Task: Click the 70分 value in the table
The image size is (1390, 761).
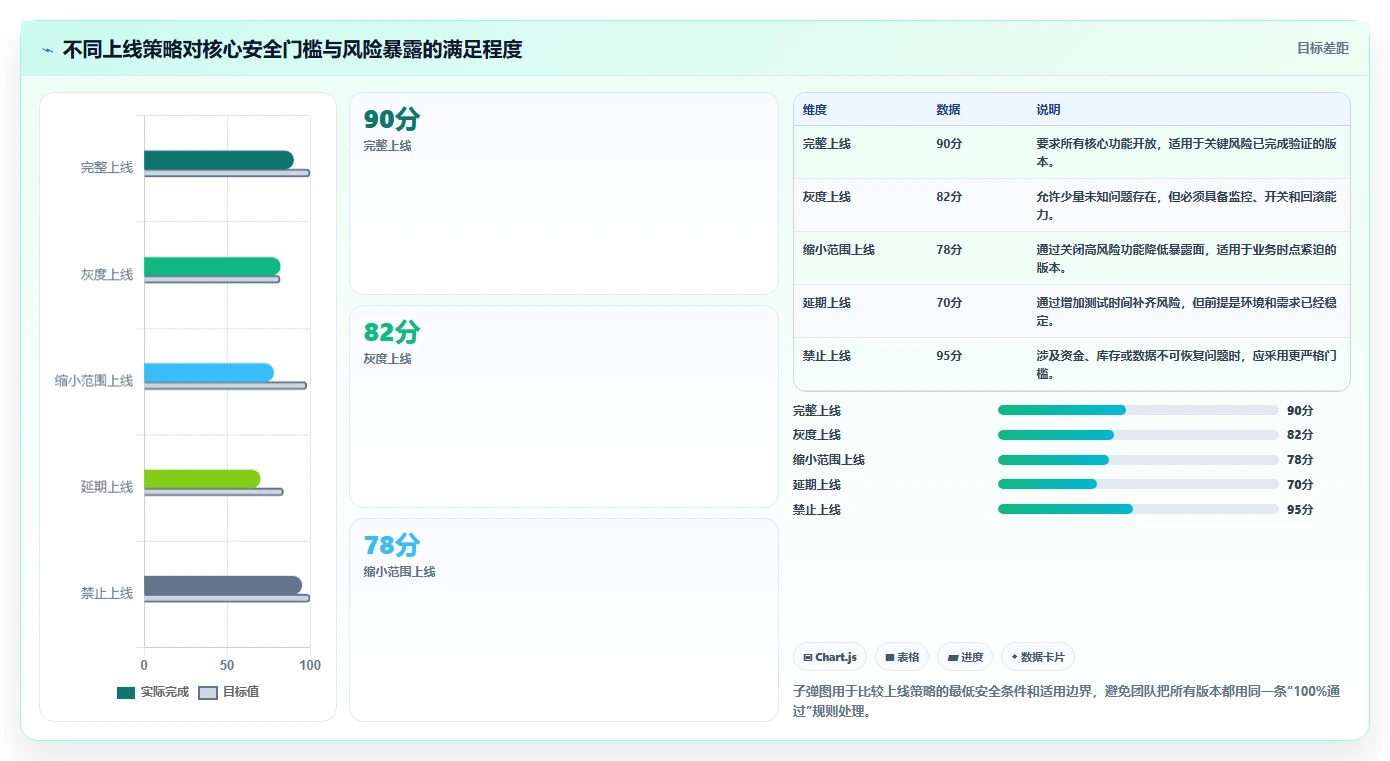Action: [x=949, y=303]
